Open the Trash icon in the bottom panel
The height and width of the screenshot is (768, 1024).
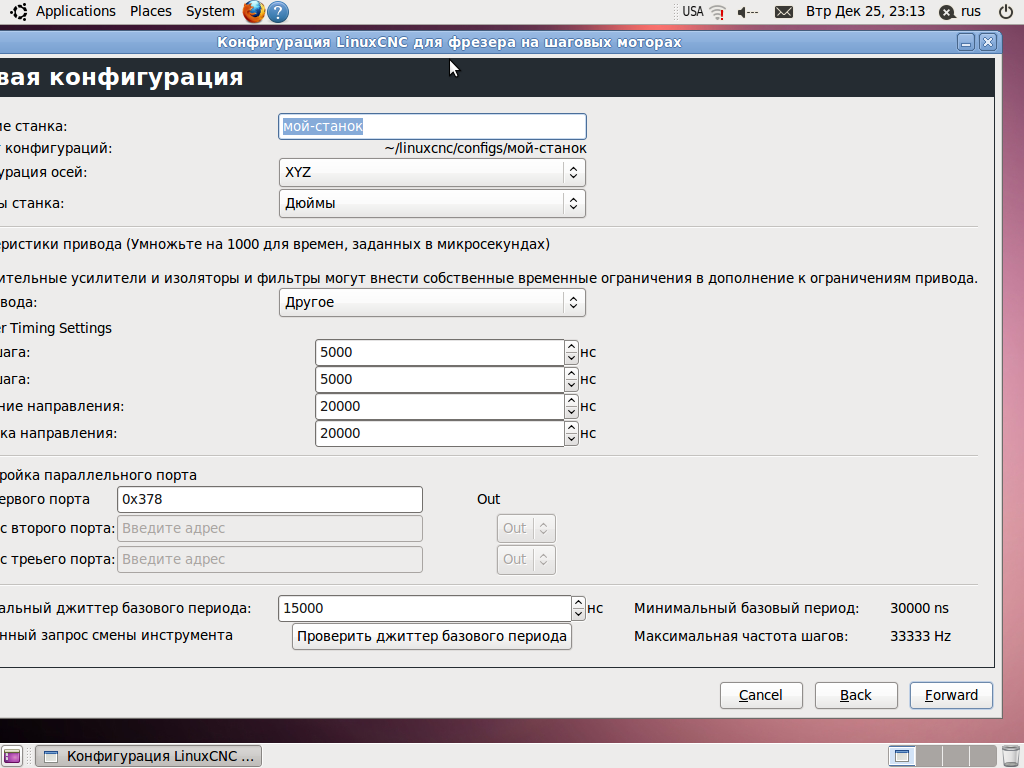[1011, 756]
